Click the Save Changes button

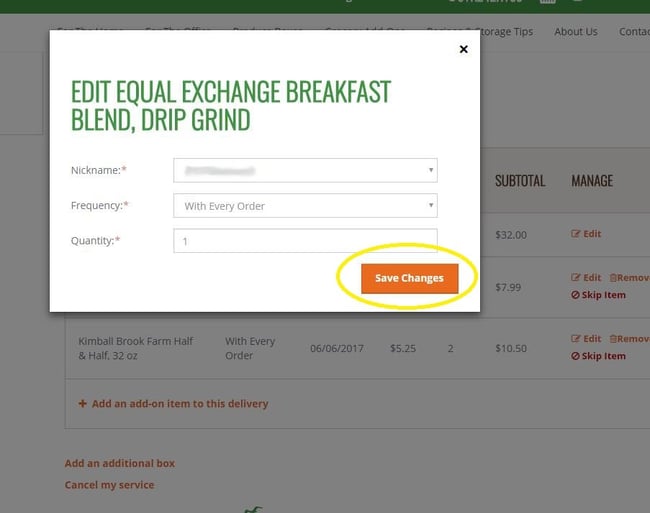410,278
